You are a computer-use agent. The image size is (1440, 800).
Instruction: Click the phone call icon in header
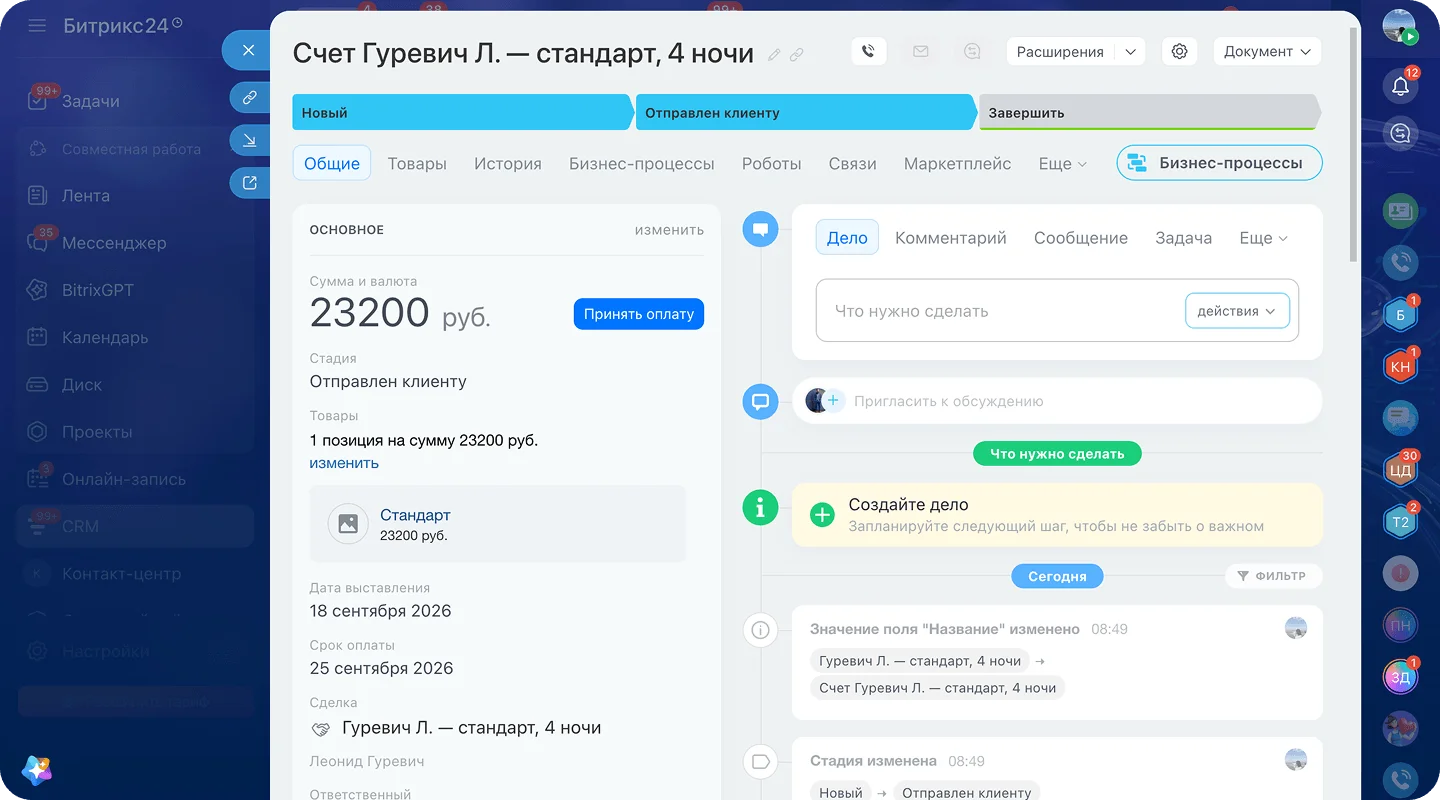(869, 52)
